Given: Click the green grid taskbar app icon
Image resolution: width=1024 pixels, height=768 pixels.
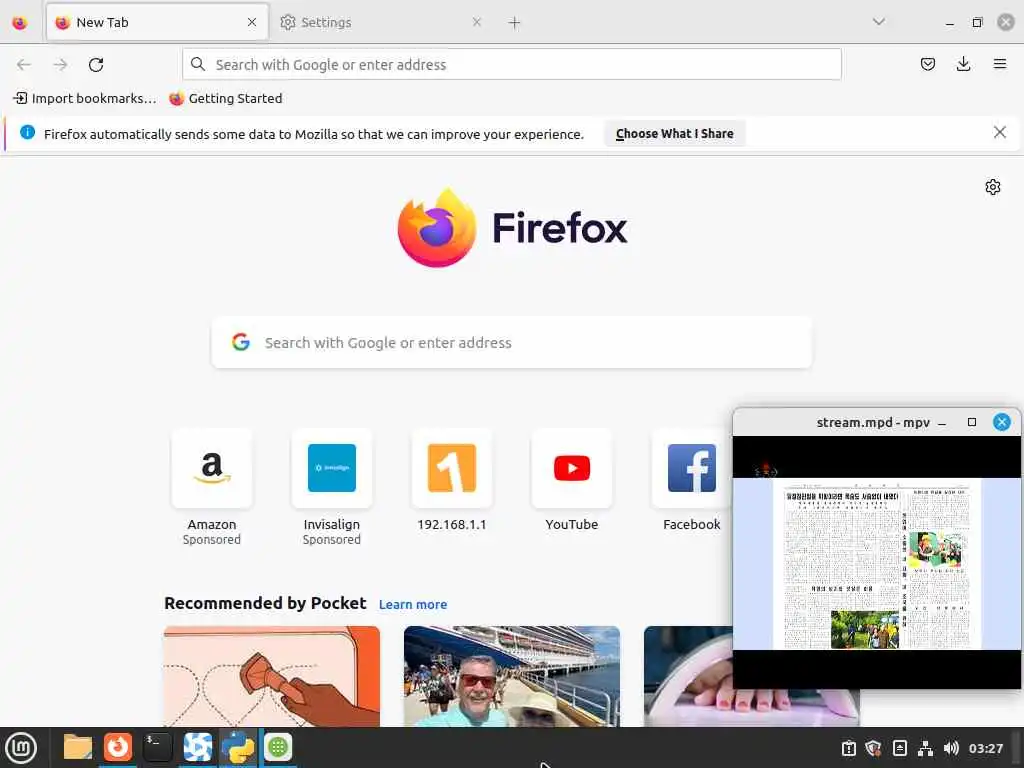Looking at the screenshot, I should (278, 747).
